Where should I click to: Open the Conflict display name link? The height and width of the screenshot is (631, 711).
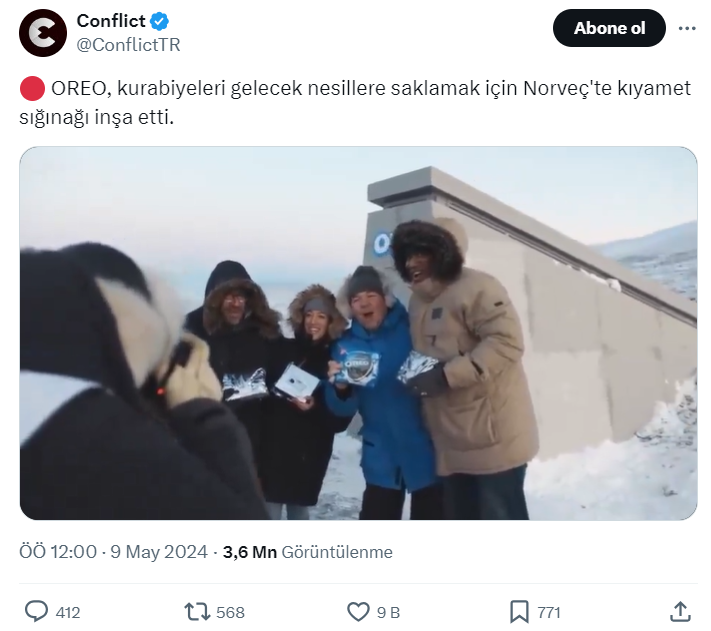[111, 21]
